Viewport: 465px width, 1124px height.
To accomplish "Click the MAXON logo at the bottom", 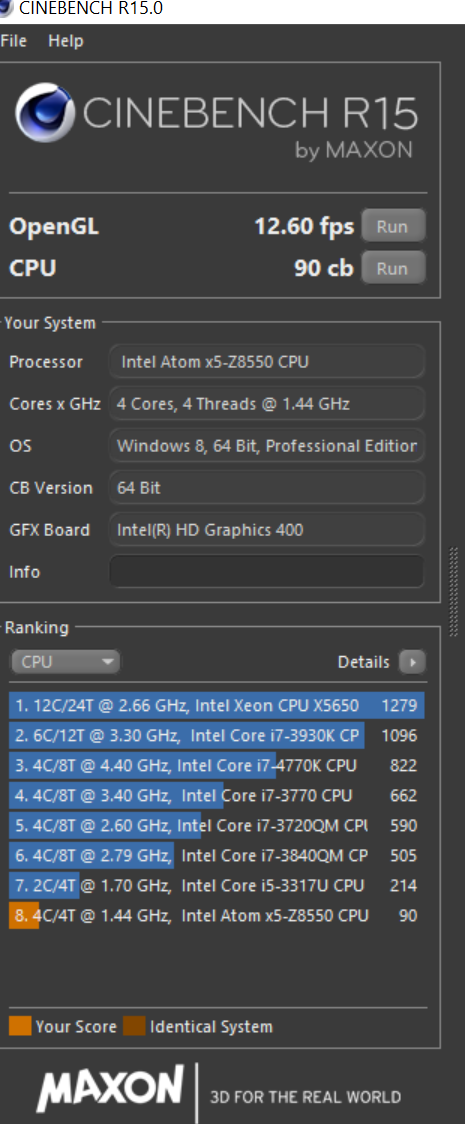I will (x=110, y=1087).
